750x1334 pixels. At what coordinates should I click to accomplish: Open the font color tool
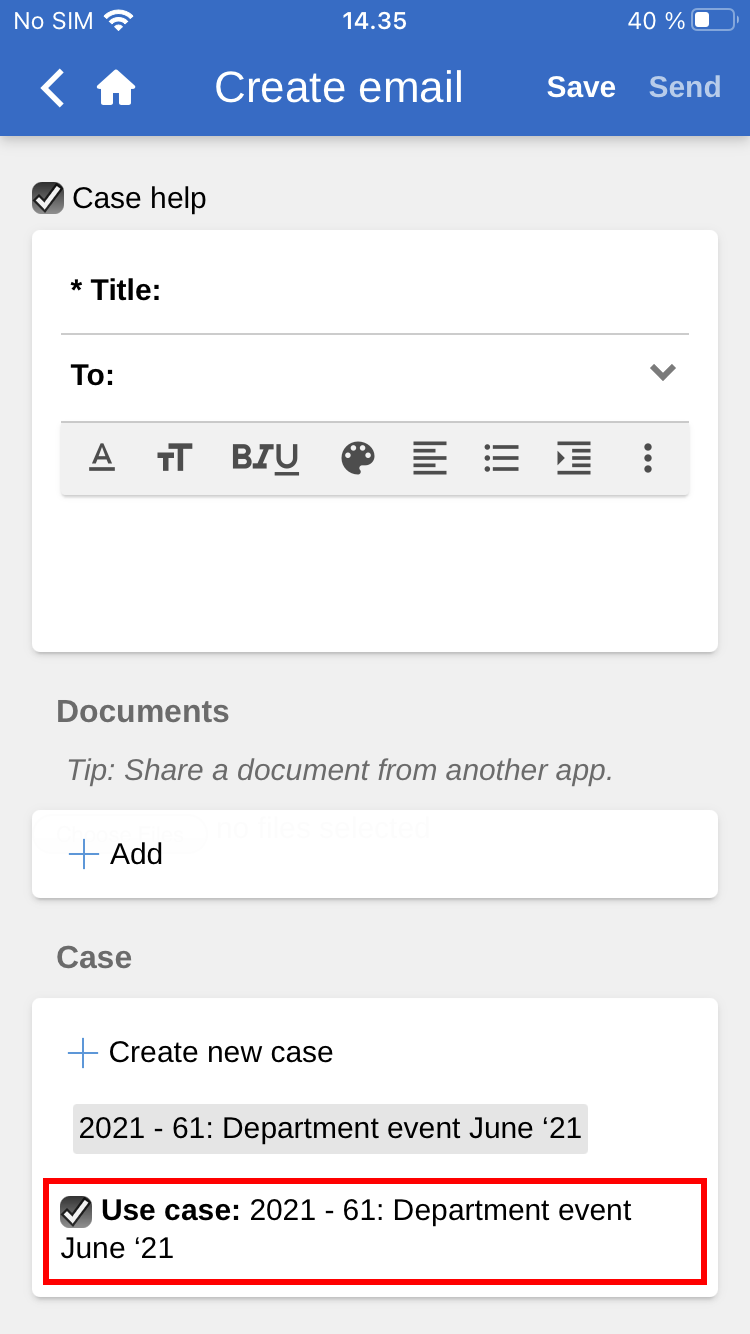102,458
